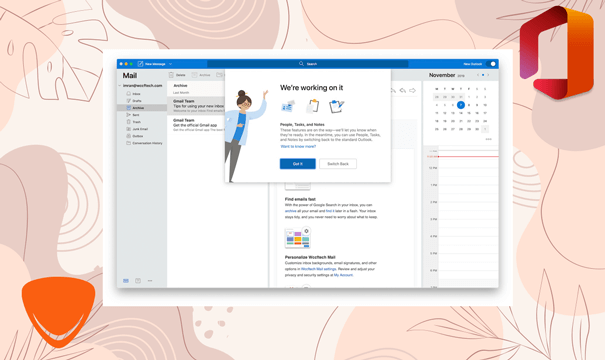605x360 pixels.
Task: Open the 'My Account' link
Action: click(343, 275)
